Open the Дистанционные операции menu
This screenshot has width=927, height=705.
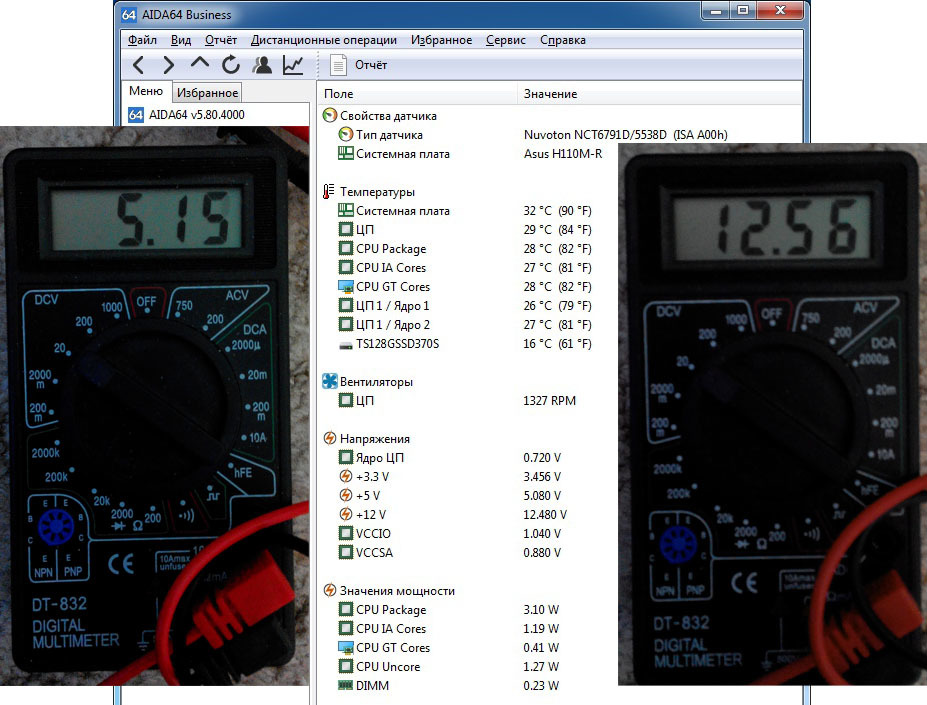click(324, 40)
